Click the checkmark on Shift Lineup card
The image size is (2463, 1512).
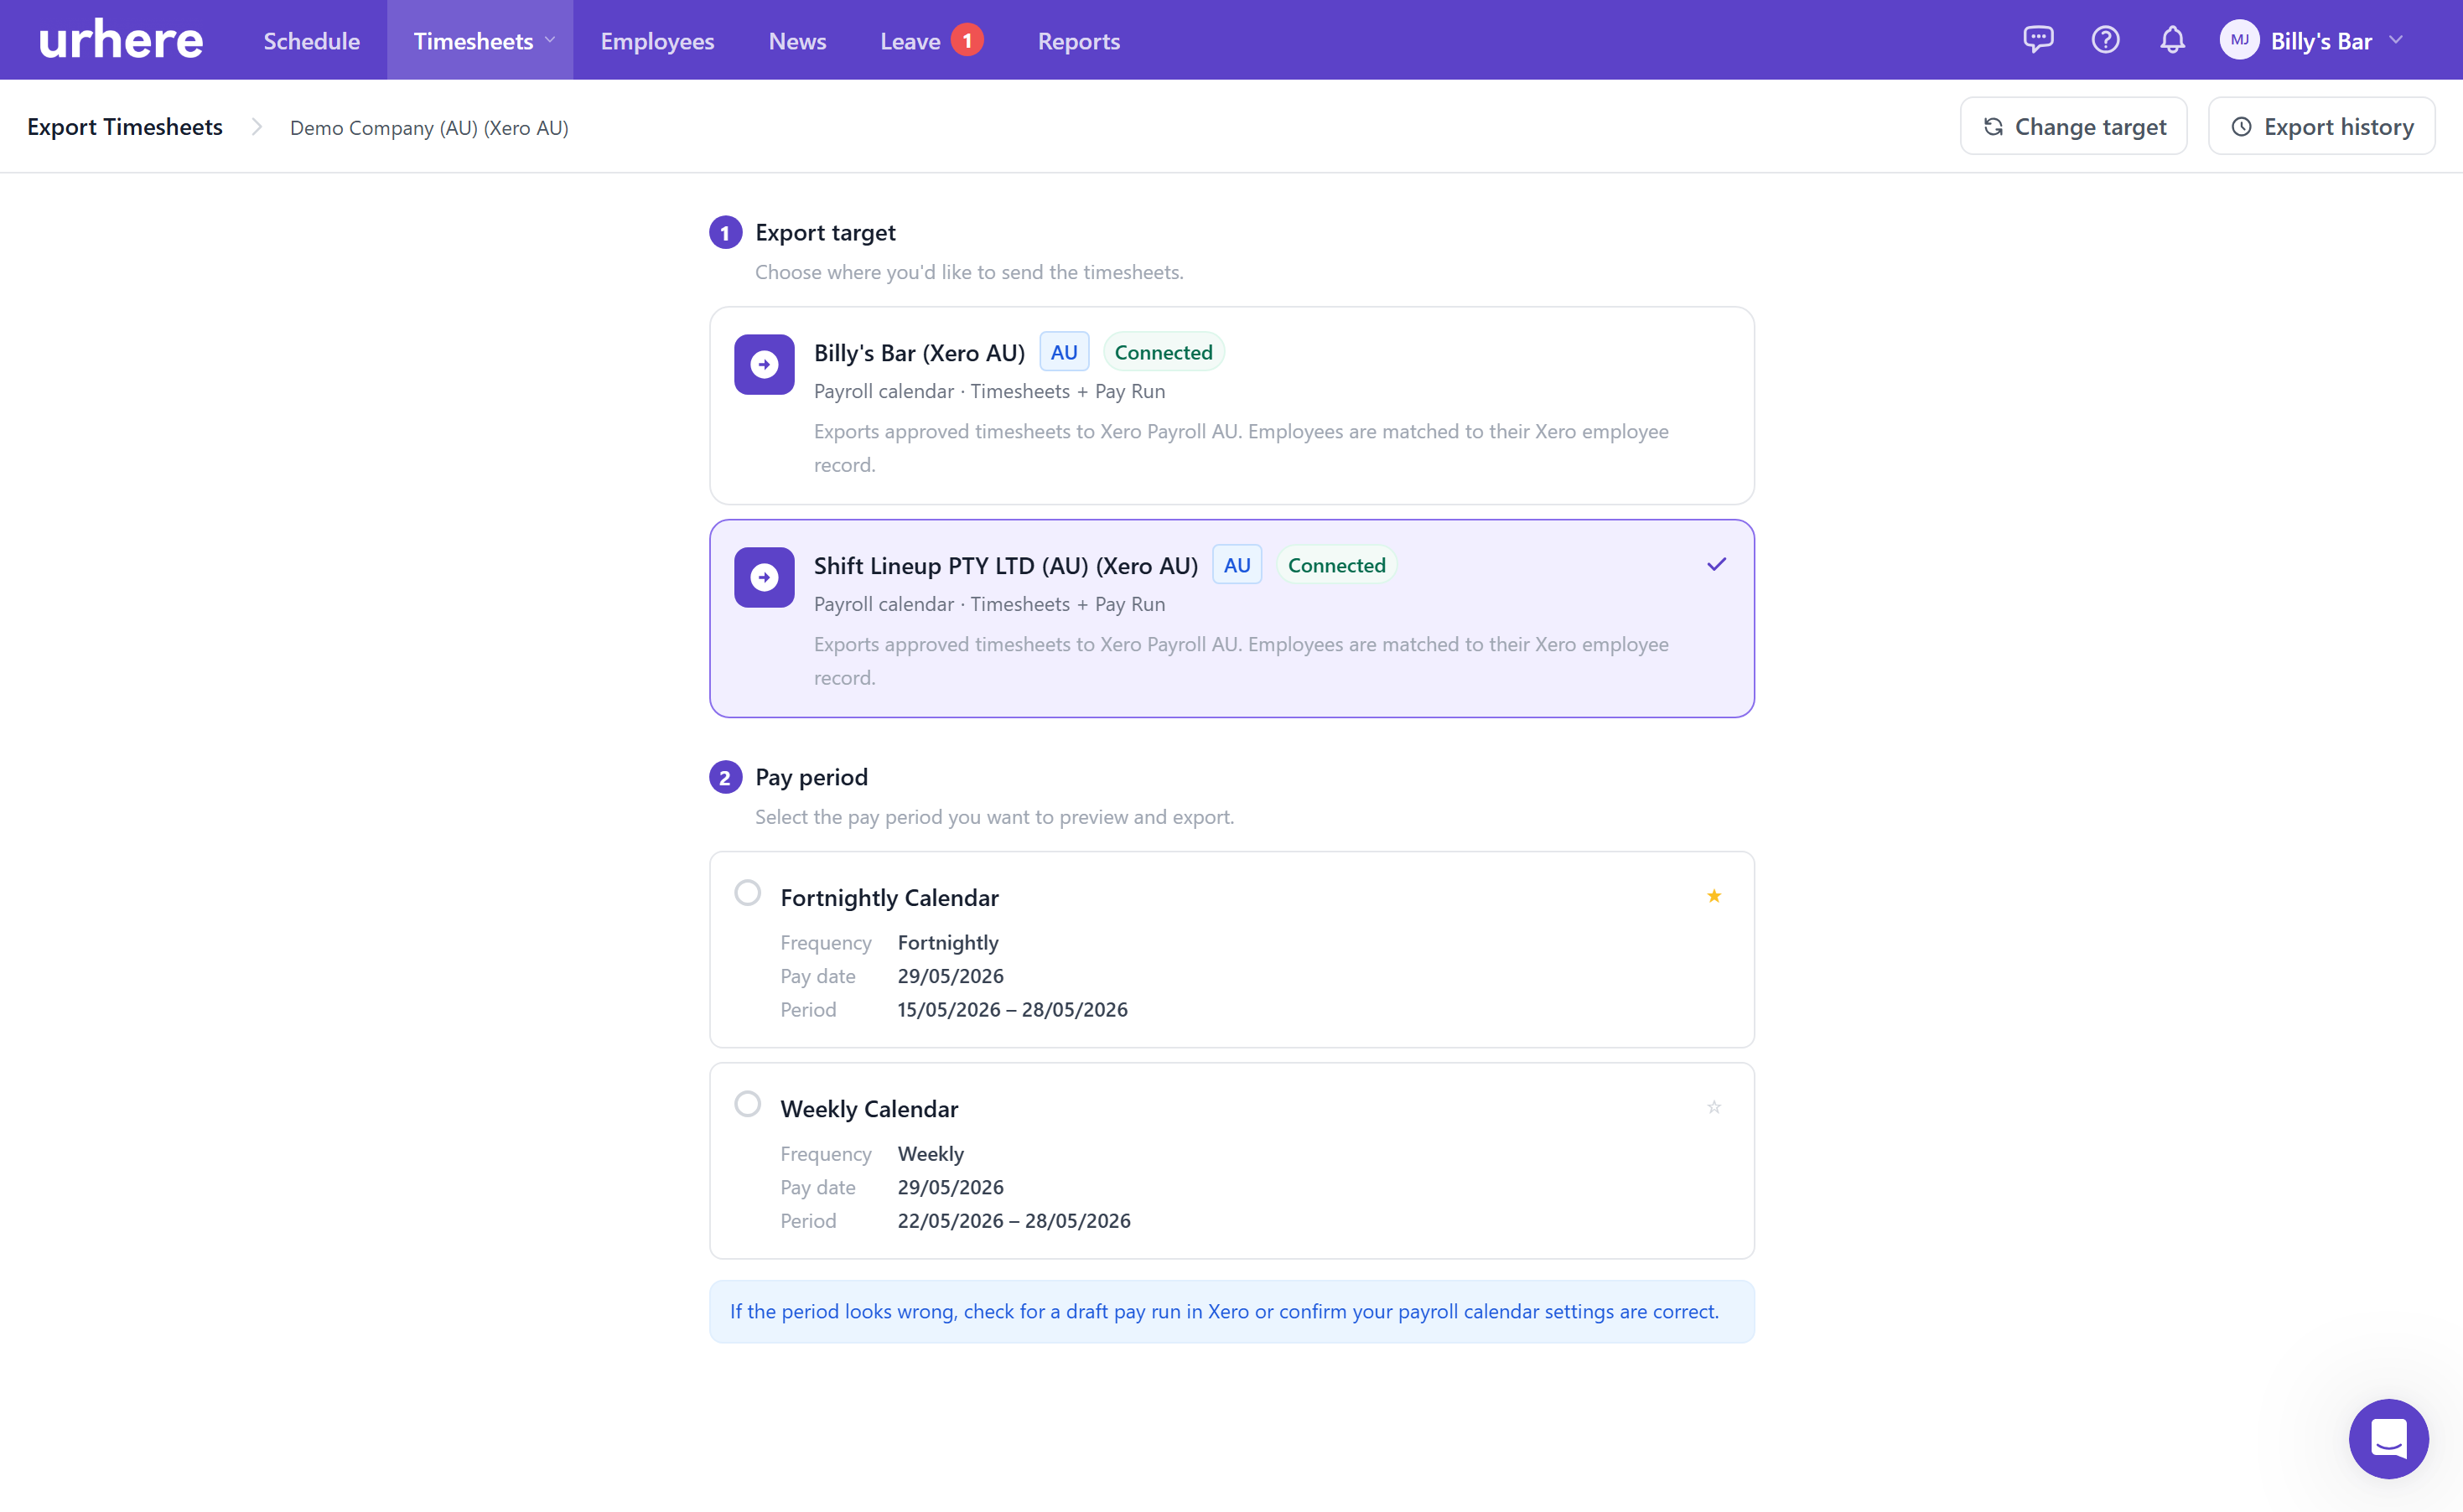tap(1716, 565)
